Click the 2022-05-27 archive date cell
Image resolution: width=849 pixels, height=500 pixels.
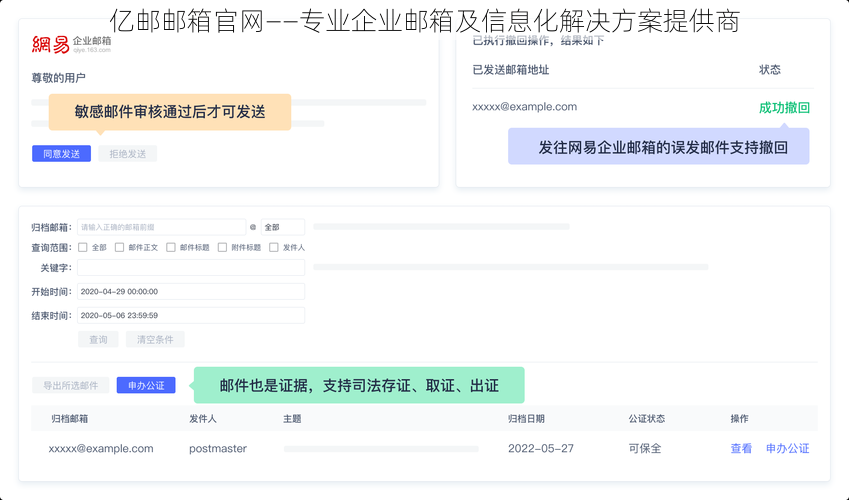[540, 449]
